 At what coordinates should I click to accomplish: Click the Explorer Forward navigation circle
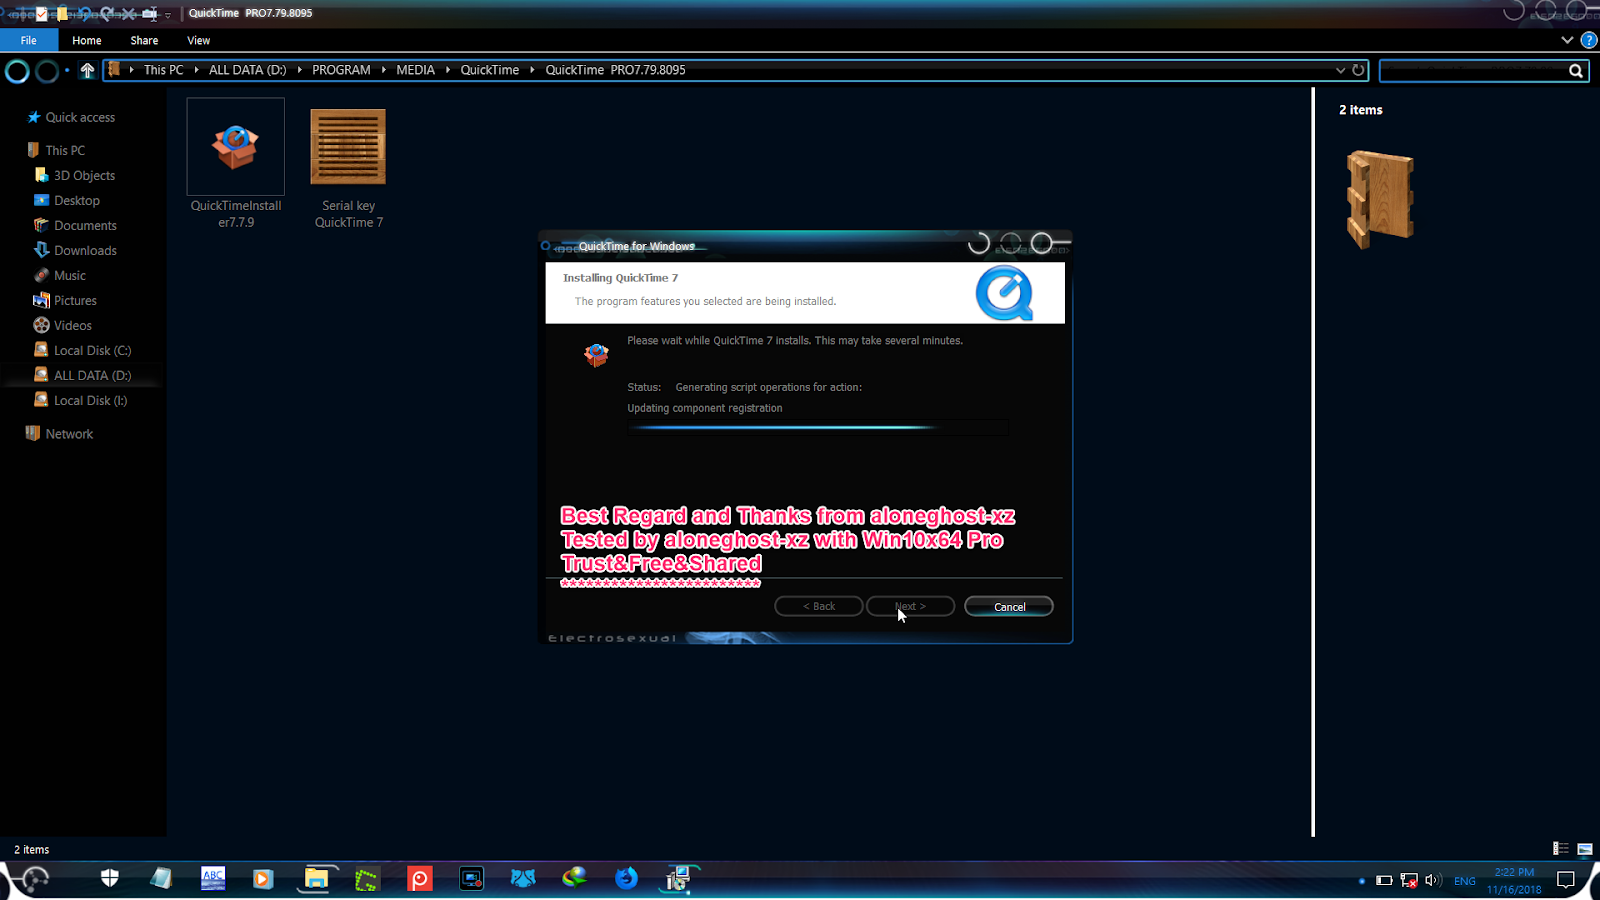click(46, 71)
